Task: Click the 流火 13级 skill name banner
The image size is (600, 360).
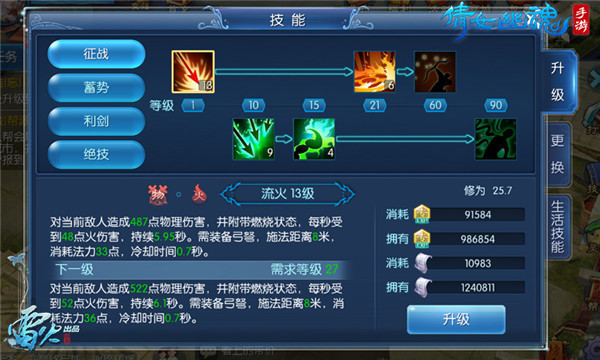Action: tap(287, 194)
